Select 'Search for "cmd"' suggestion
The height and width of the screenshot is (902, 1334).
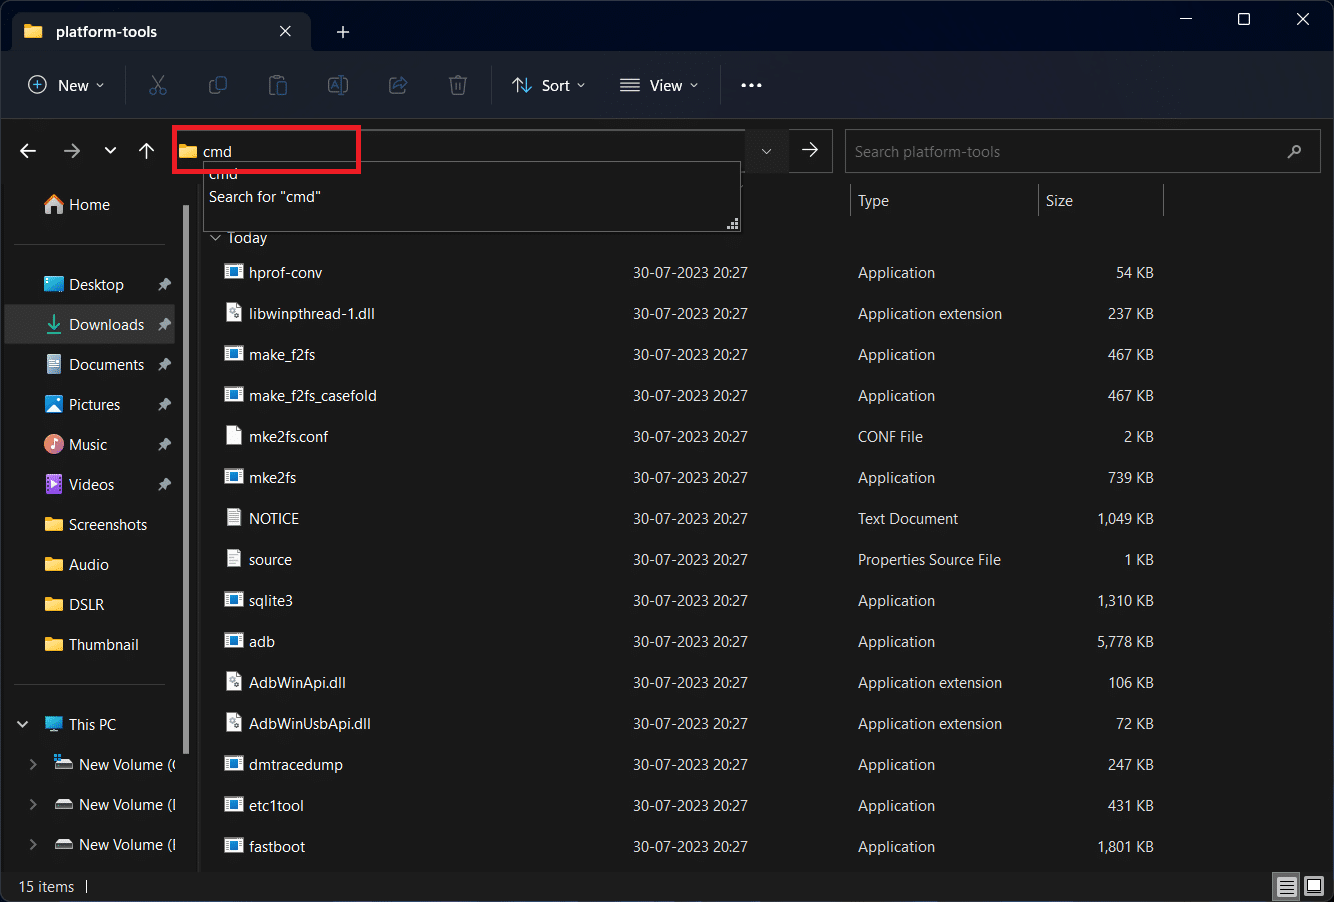[x=265, y=197]
